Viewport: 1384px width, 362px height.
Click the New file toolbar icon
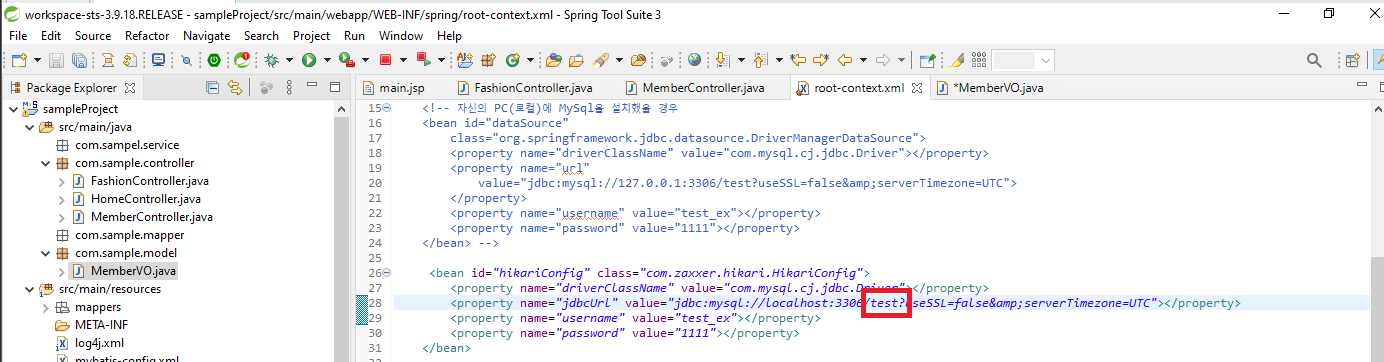coord(19,60)
